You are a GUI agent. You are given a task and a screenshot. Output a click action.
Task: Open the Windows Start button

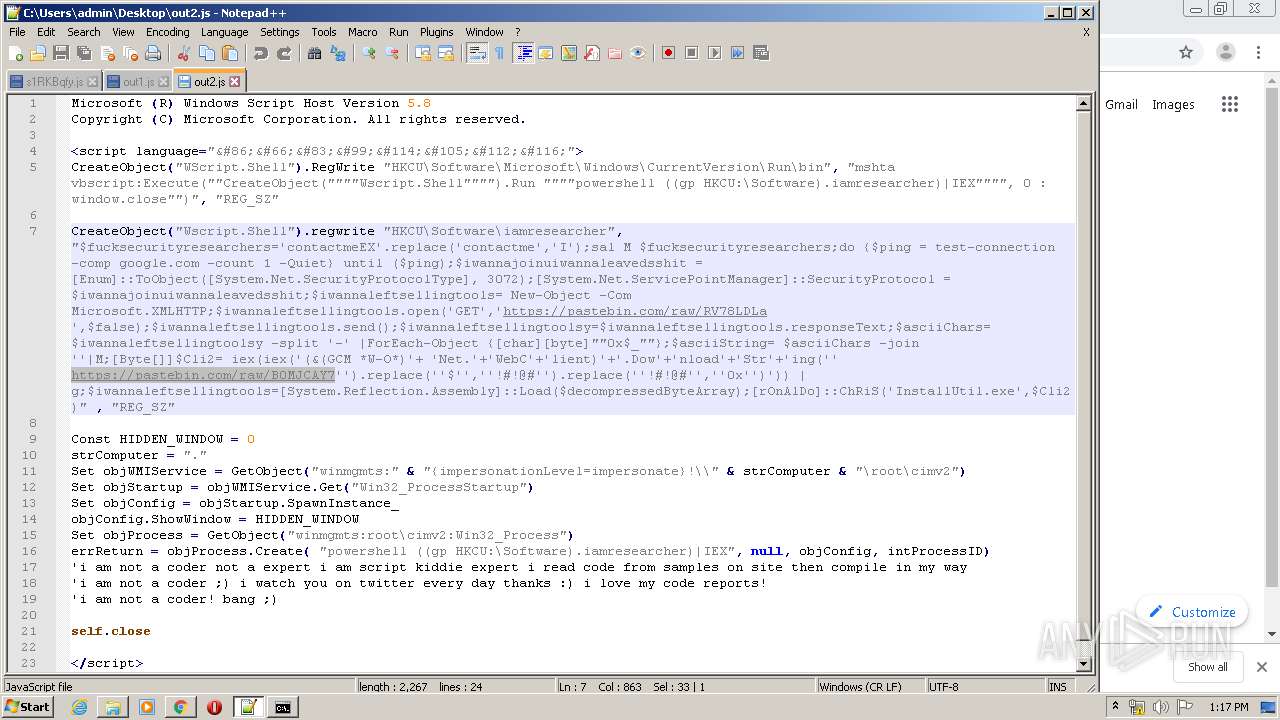(28, 707)
